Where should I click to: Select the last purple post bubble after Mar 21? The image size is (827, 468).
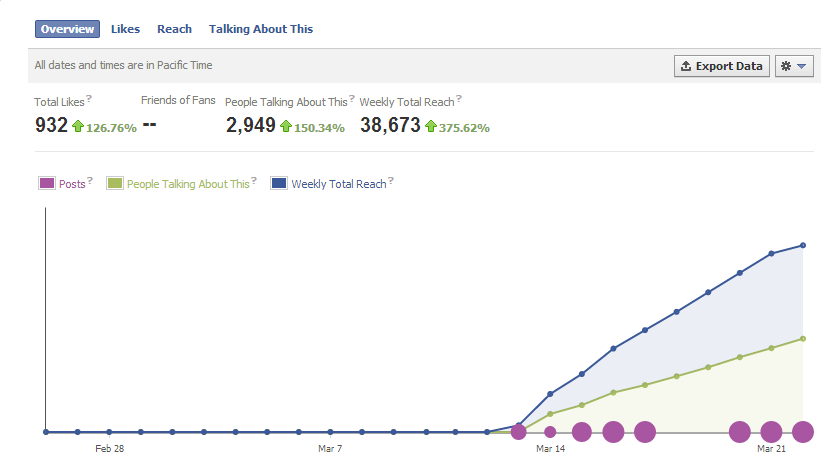click(x=803, y=432)
